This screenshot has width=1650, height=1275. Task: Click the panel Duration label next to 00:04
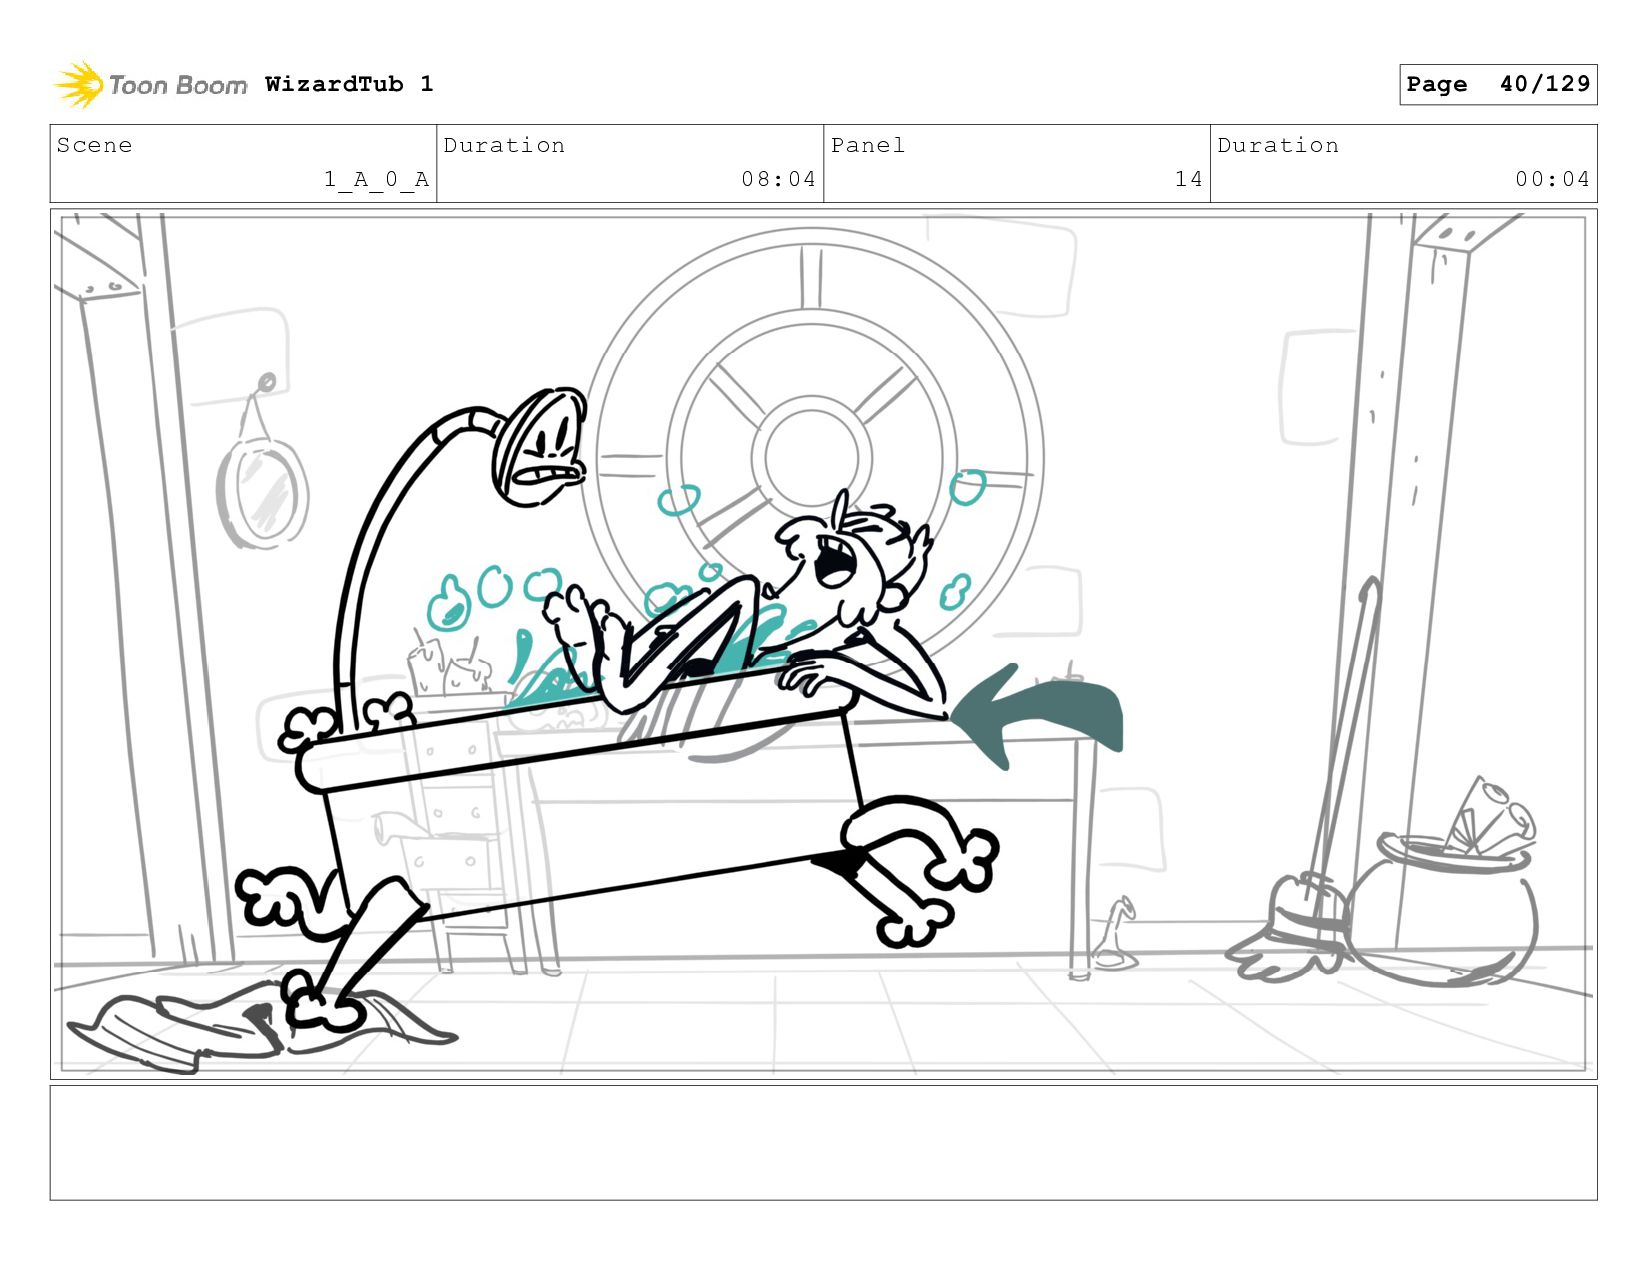(1278, 145)
